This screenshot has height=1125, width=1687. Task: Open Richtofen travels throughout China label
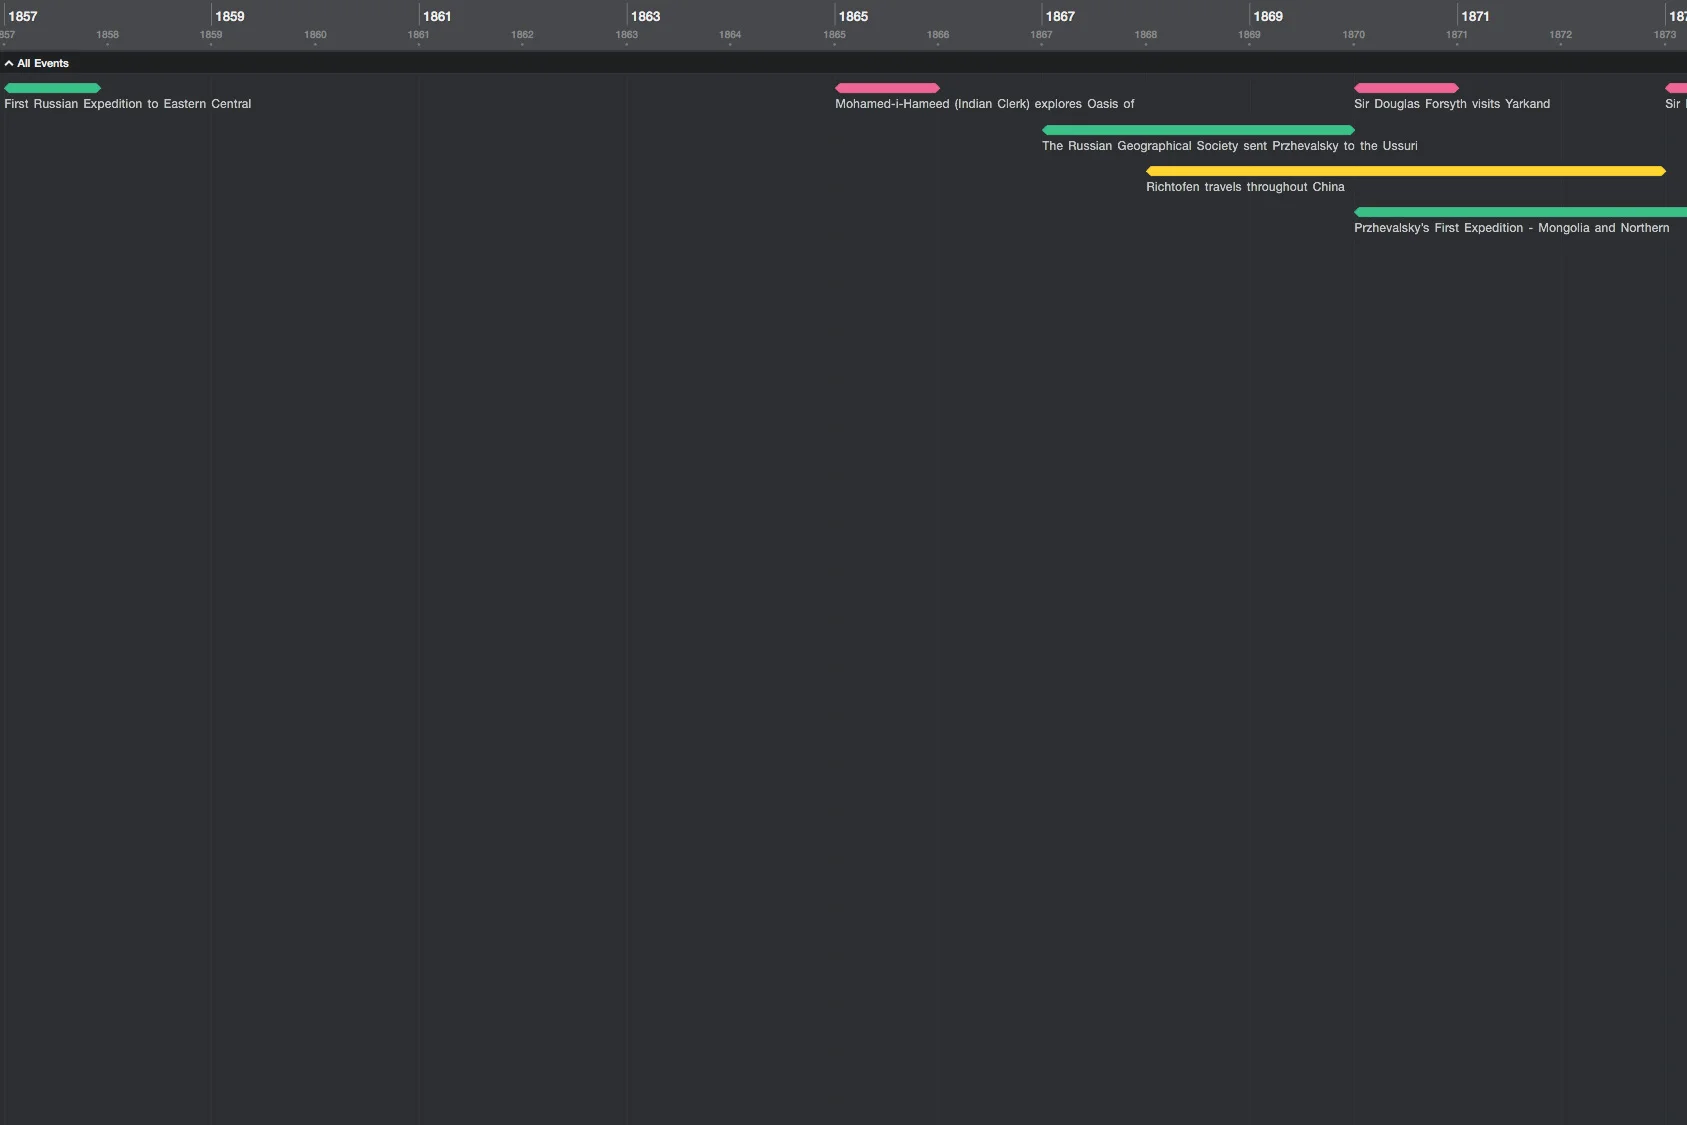1245,187
